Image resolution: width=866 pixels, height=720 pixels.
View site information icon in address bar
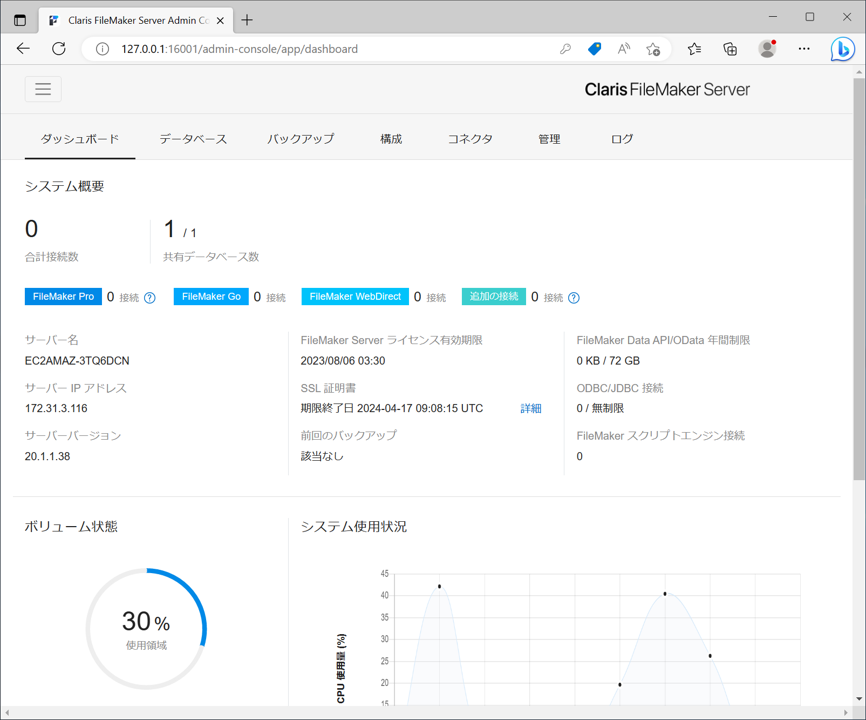[x=102, y=49]
